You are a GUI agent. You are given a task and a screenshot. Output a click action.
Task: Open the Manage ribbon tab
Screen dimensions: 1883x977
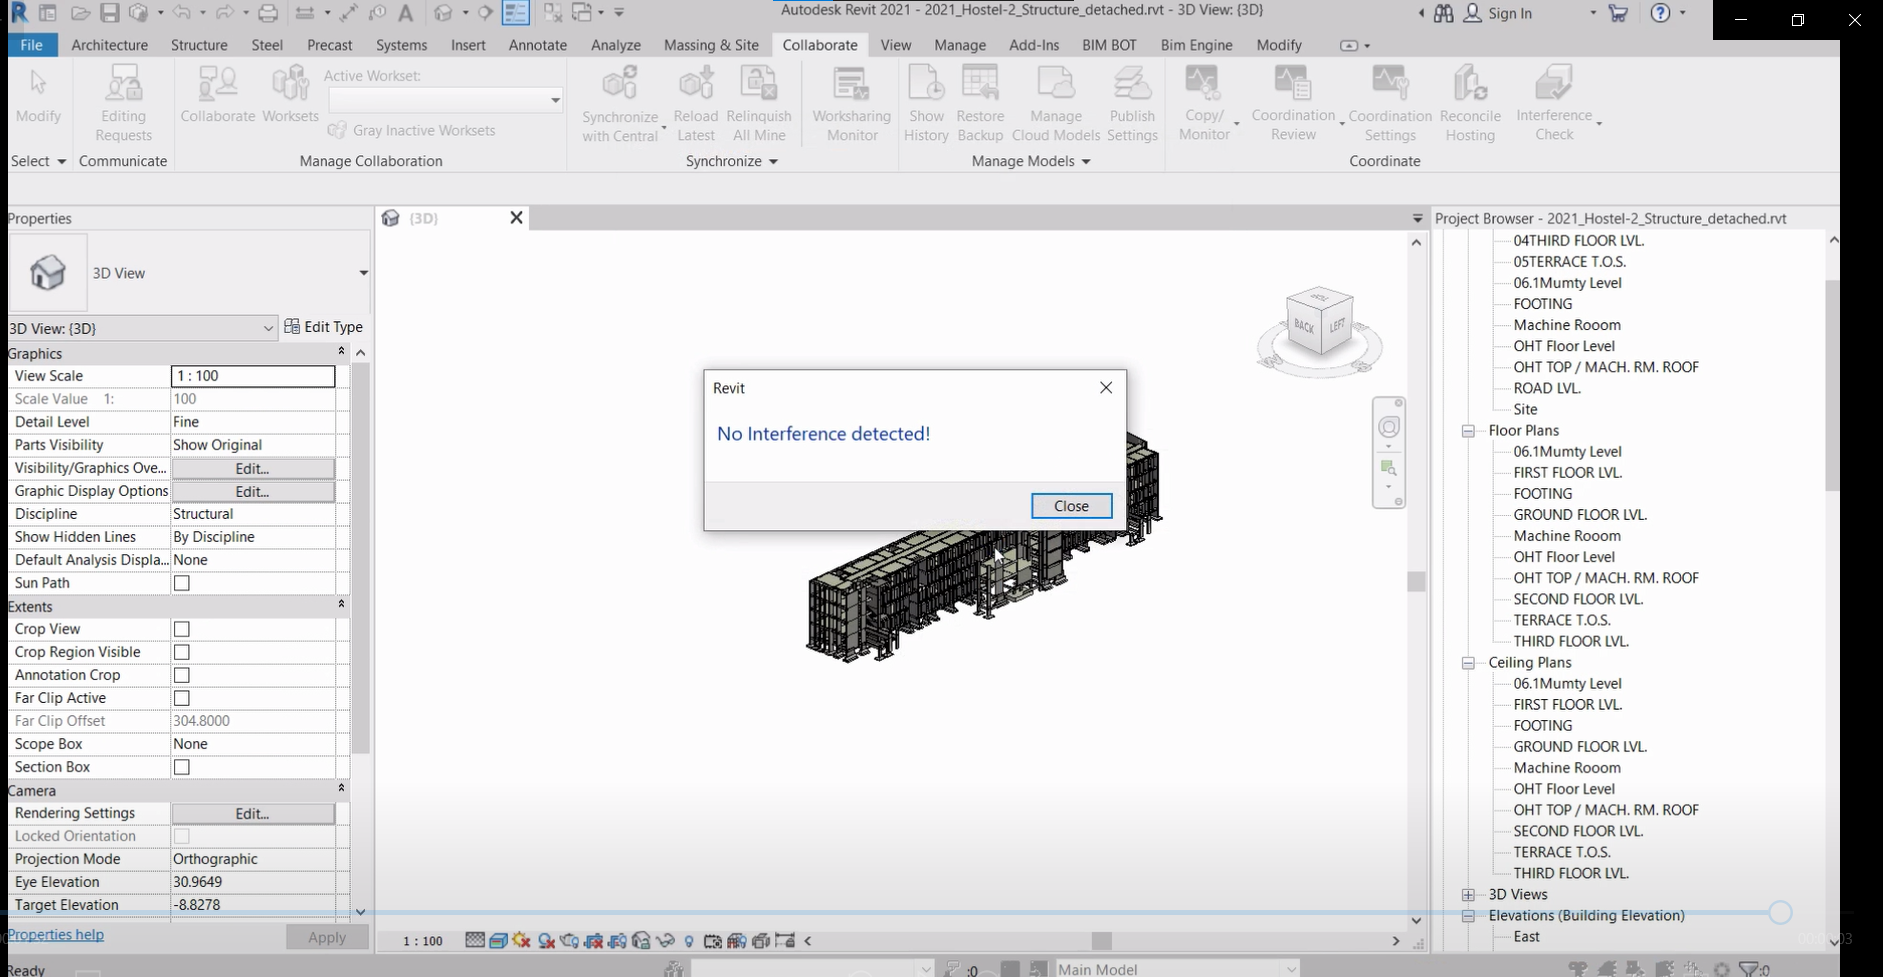coord(960,45)
